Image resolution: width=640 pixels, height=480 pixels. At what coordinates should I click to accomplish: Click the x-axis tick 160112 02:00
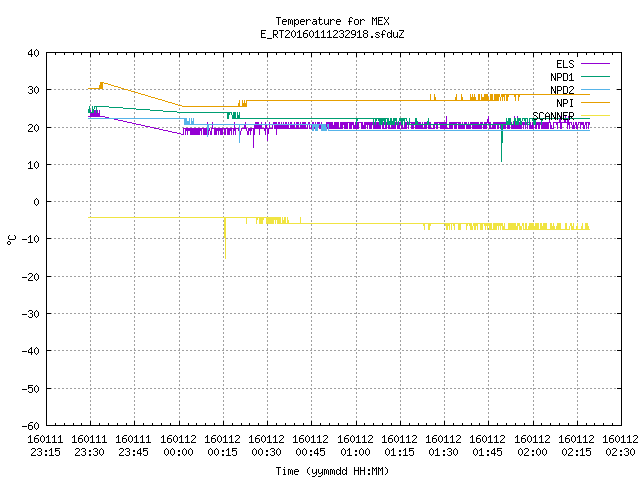pyautogui.click(x=533, y=446)
